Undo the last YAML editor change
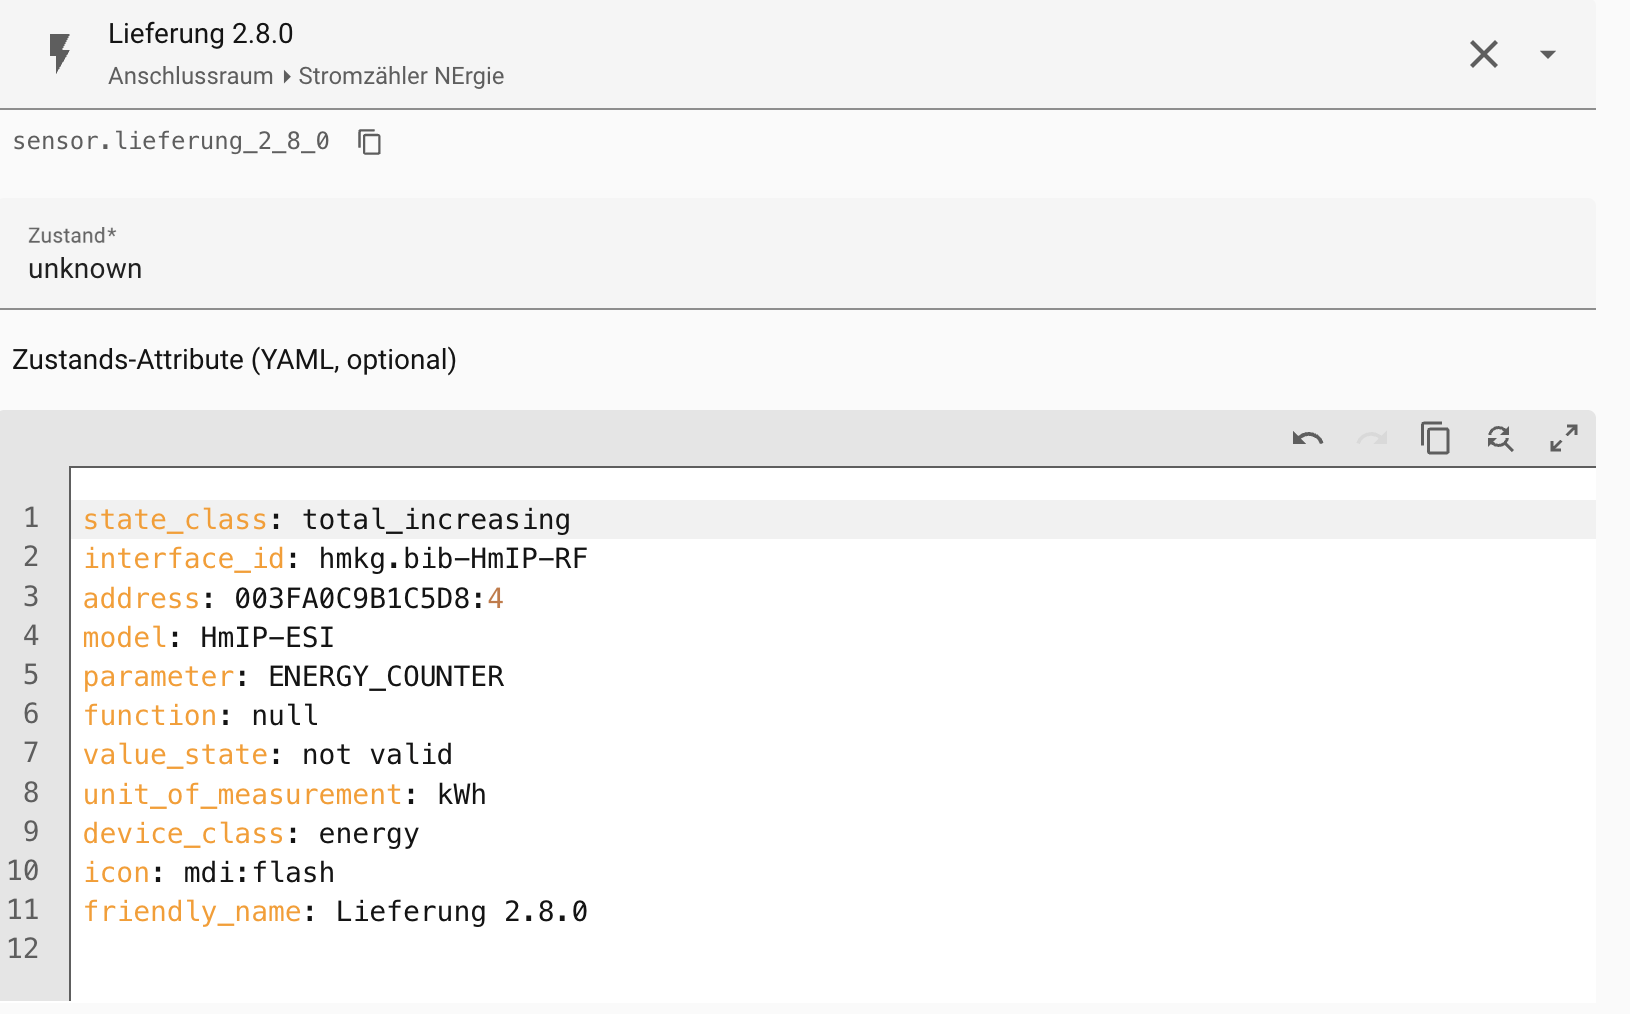The width and height of the screenshot is (1630, 1014). click(x=1307, y=438)
